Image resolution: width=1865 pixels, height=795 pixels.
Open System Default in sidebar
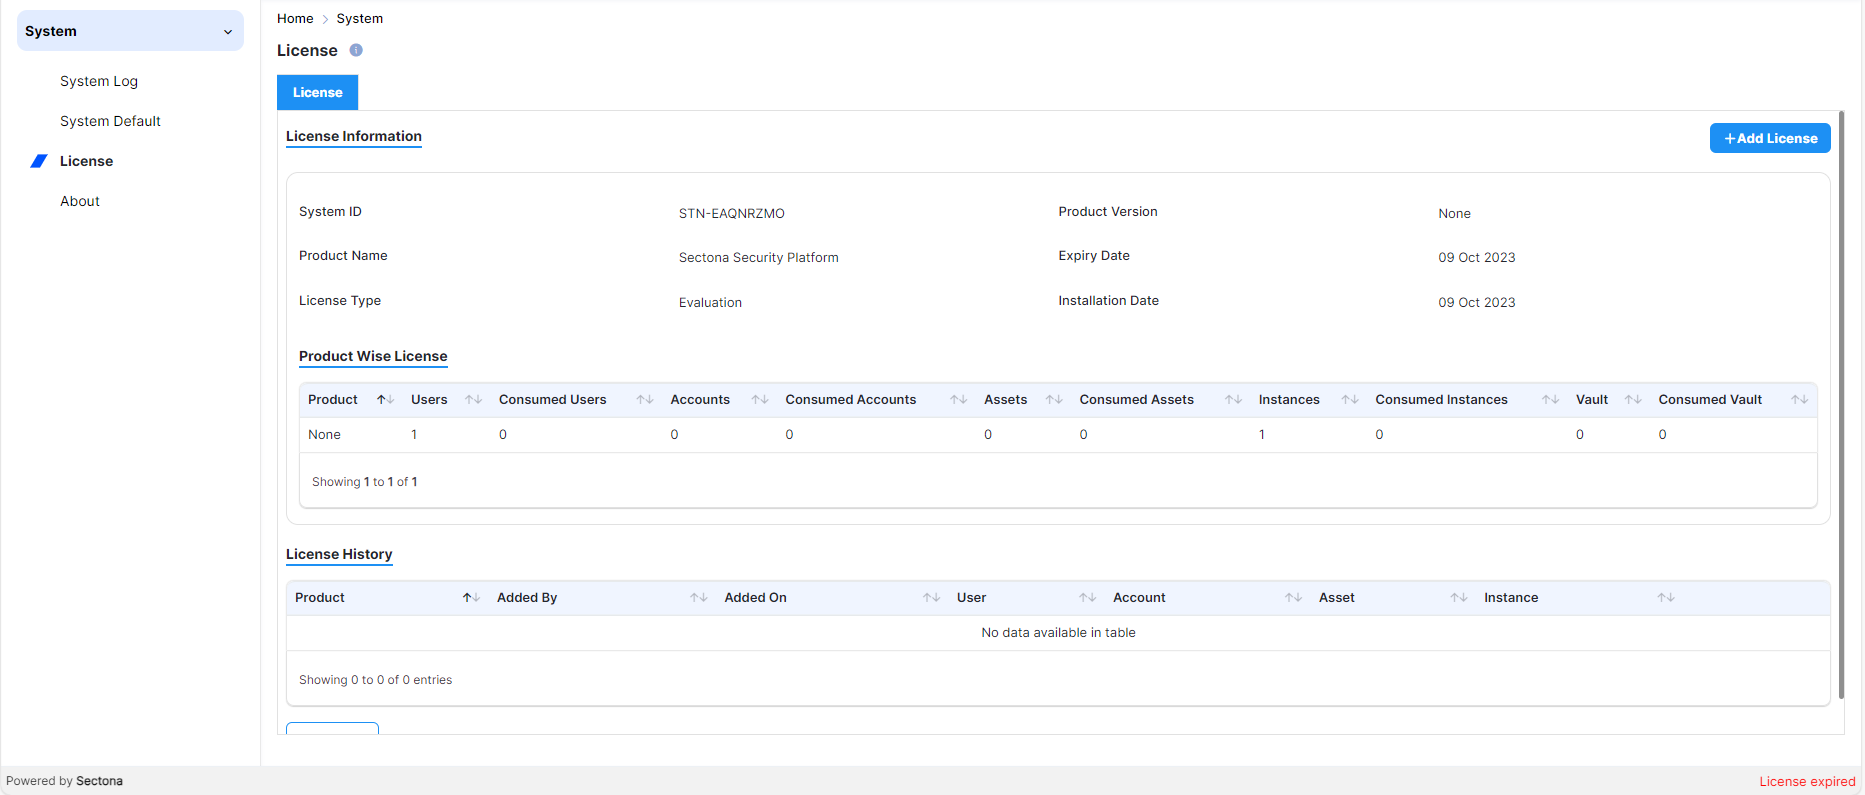[110, 121]
